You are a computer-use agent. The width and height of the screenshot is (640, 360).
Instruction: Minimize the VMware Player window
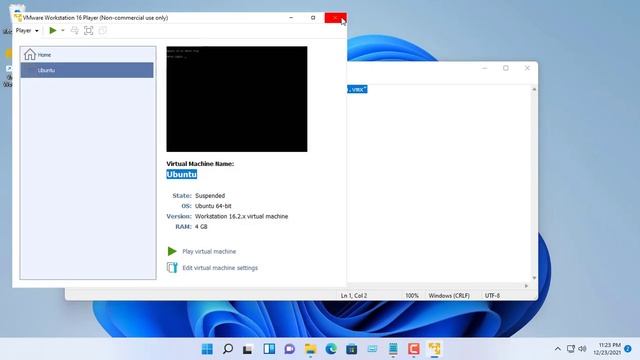pos(291,18)
